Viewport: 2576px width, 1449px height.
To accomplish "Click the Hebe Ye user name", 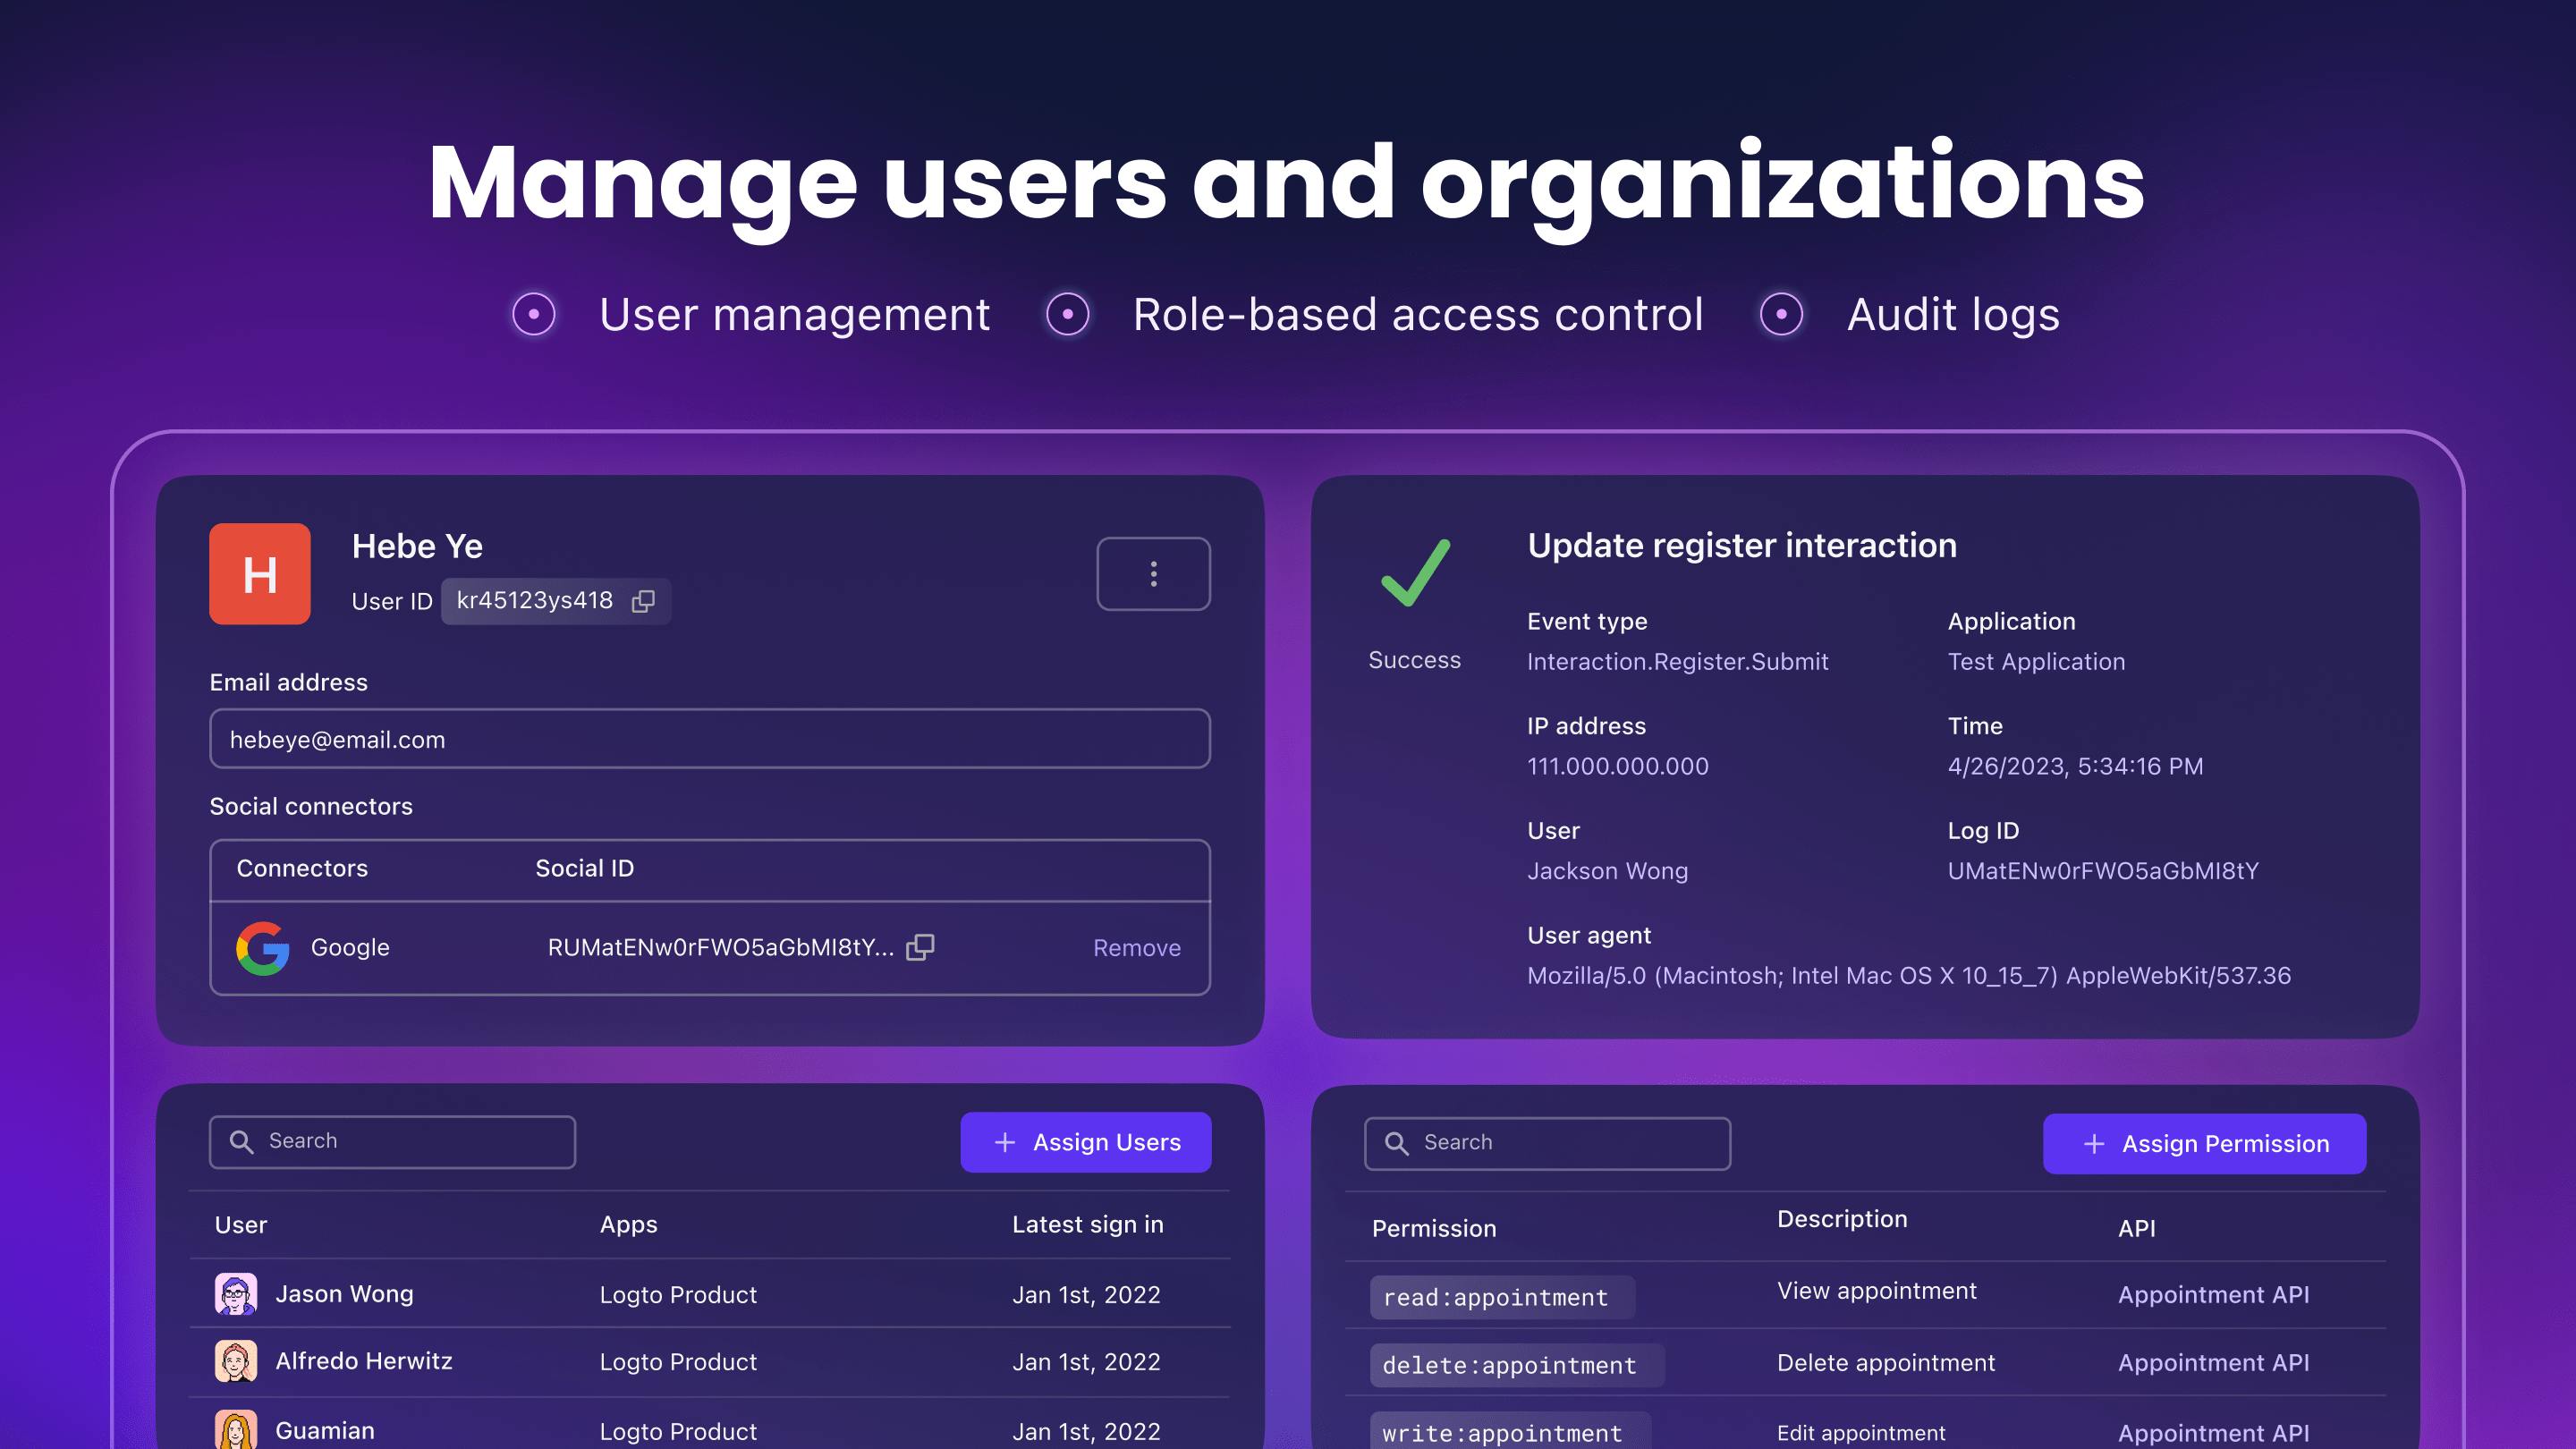I will [x=417, y=546].
